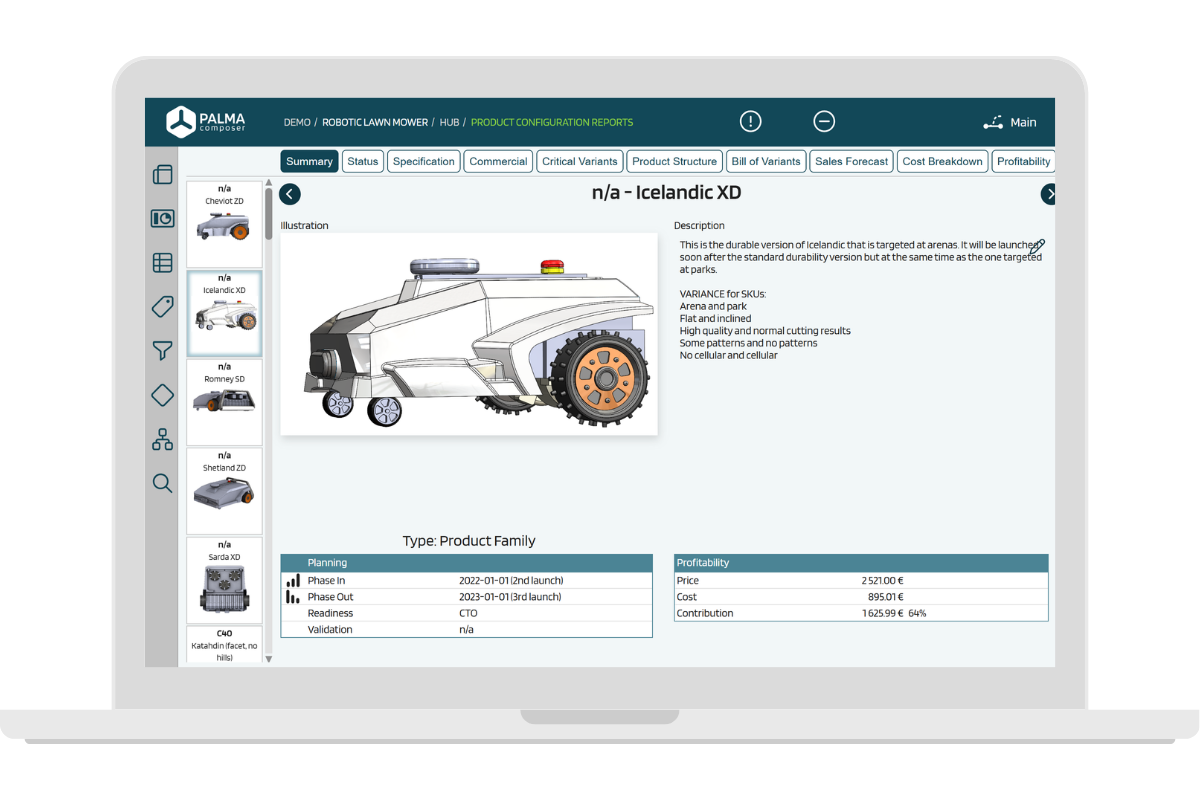Image resolution: width=1200 pixels, height=800 pixels.
Task: Edit description using the pencil icon
Action: click(1037, 246)
